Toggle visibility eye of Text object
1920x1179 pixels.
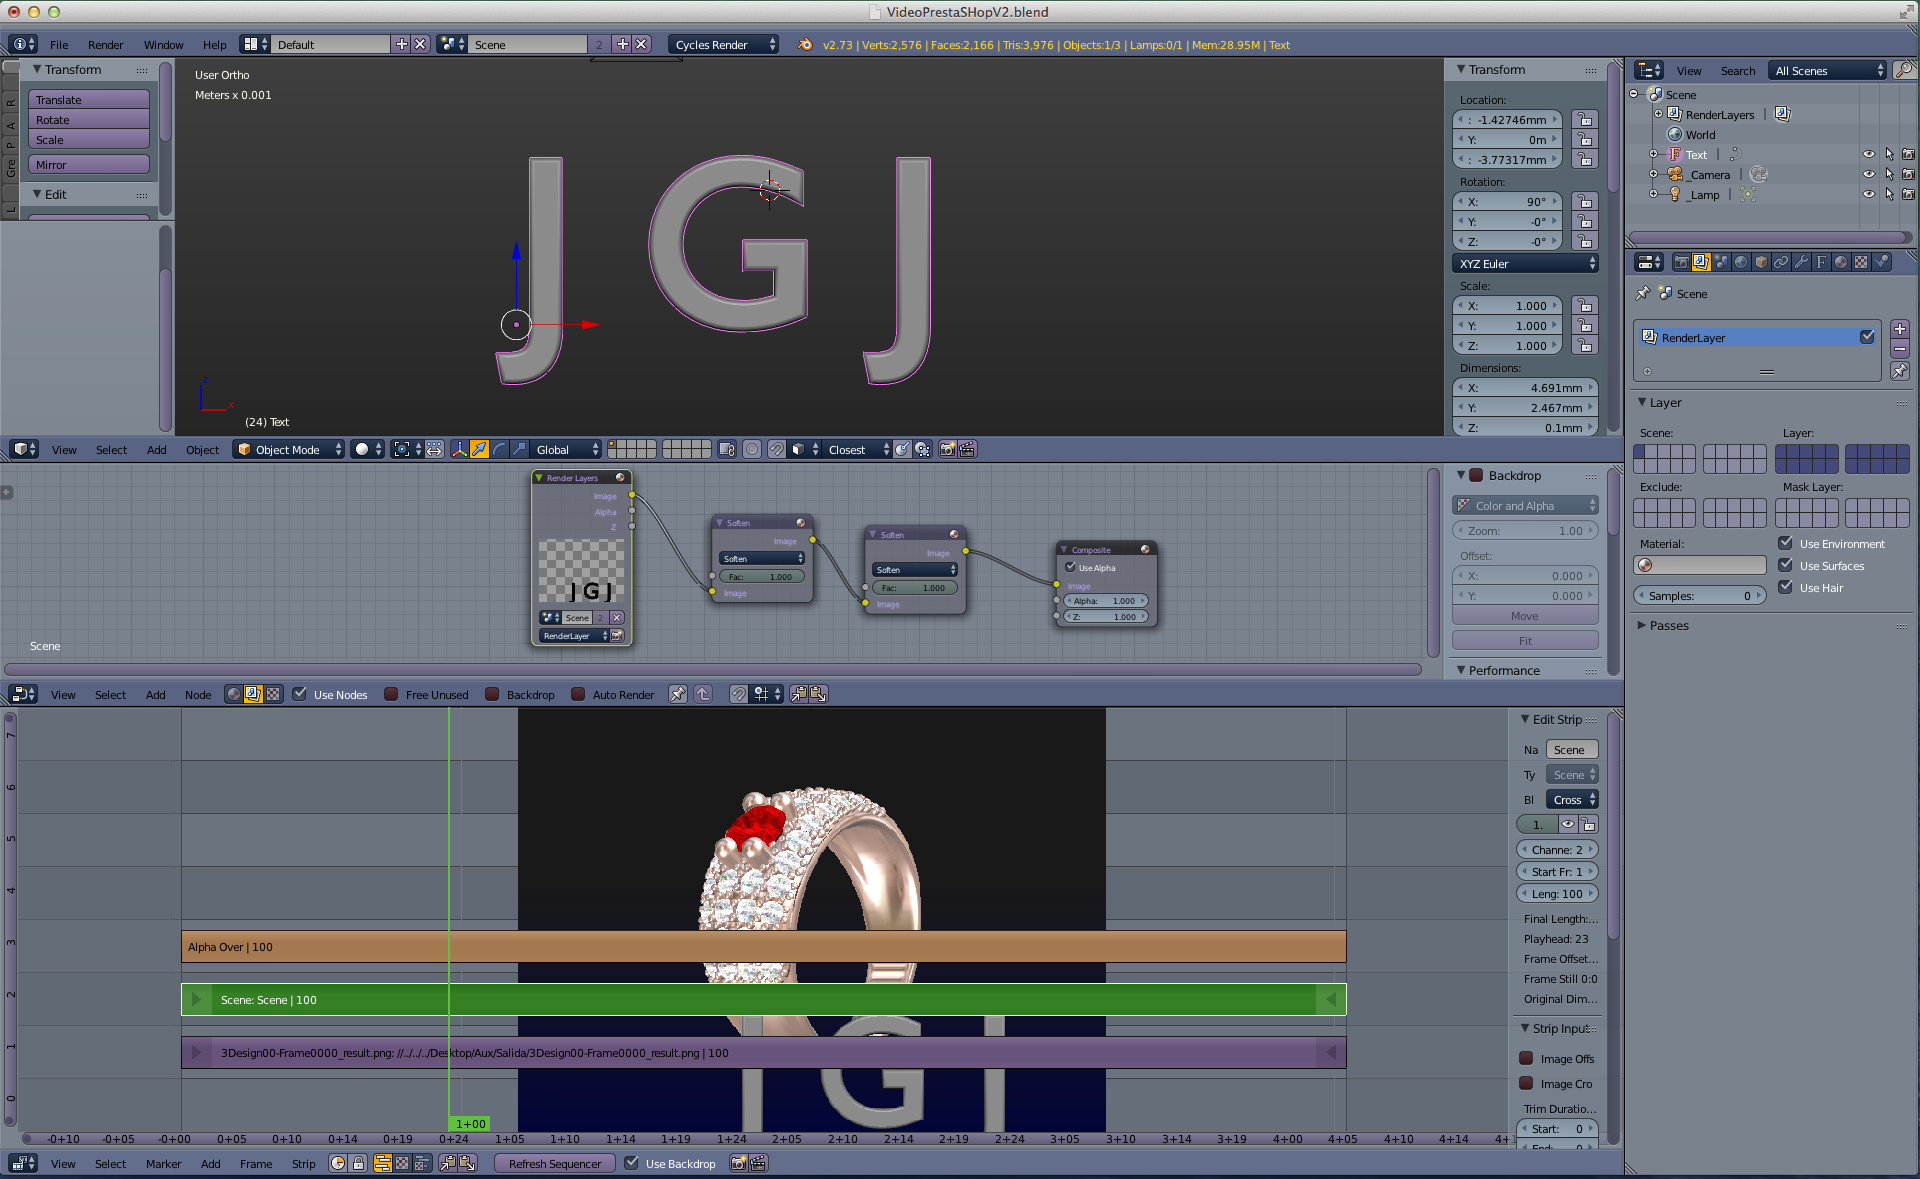[1868, 154]
